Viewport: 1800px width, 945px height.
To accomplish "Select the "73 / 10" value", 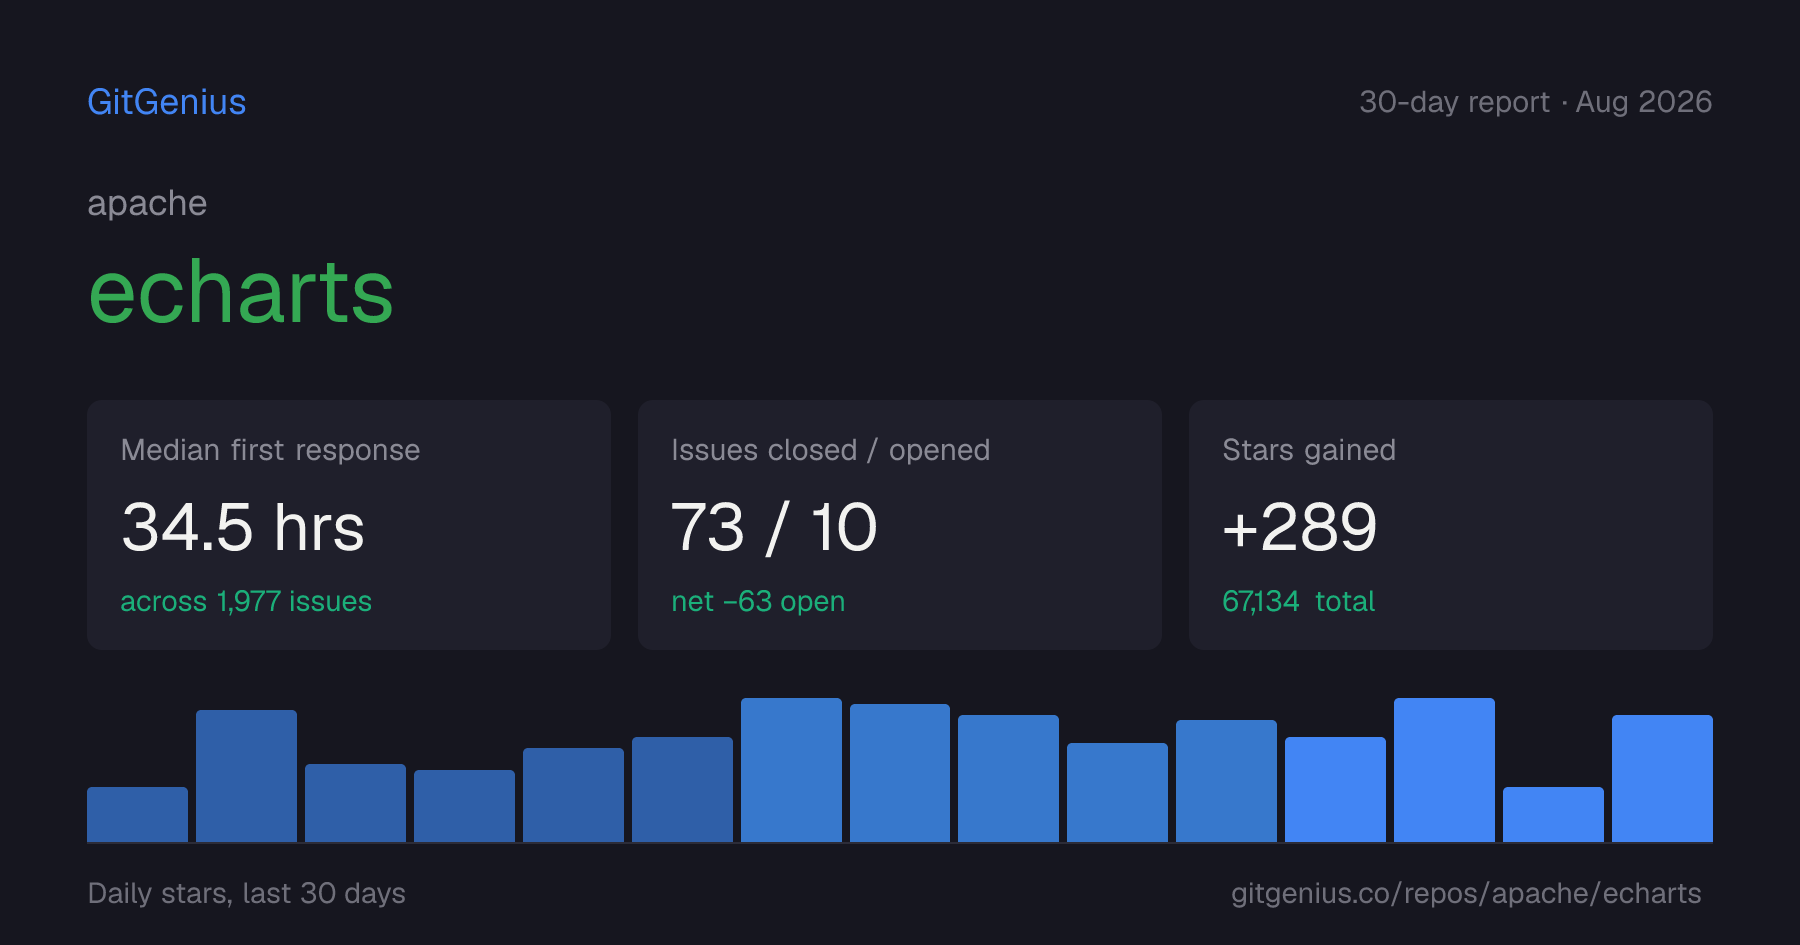I will click(x=774, y=527).
